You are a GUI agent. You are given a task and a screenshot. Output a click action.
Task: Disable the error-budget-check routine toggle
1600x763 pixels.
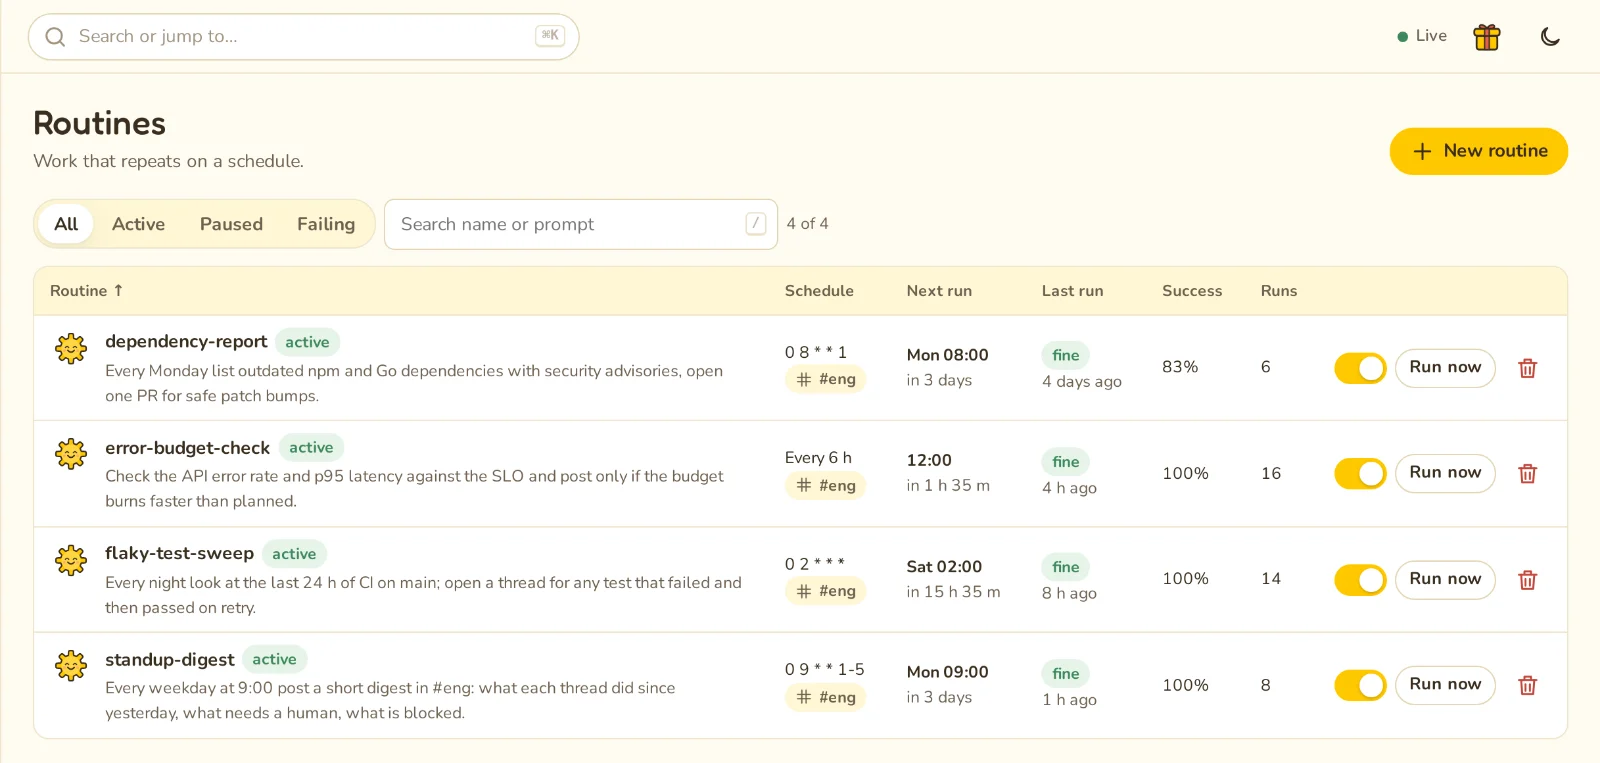coord(1360,473)
